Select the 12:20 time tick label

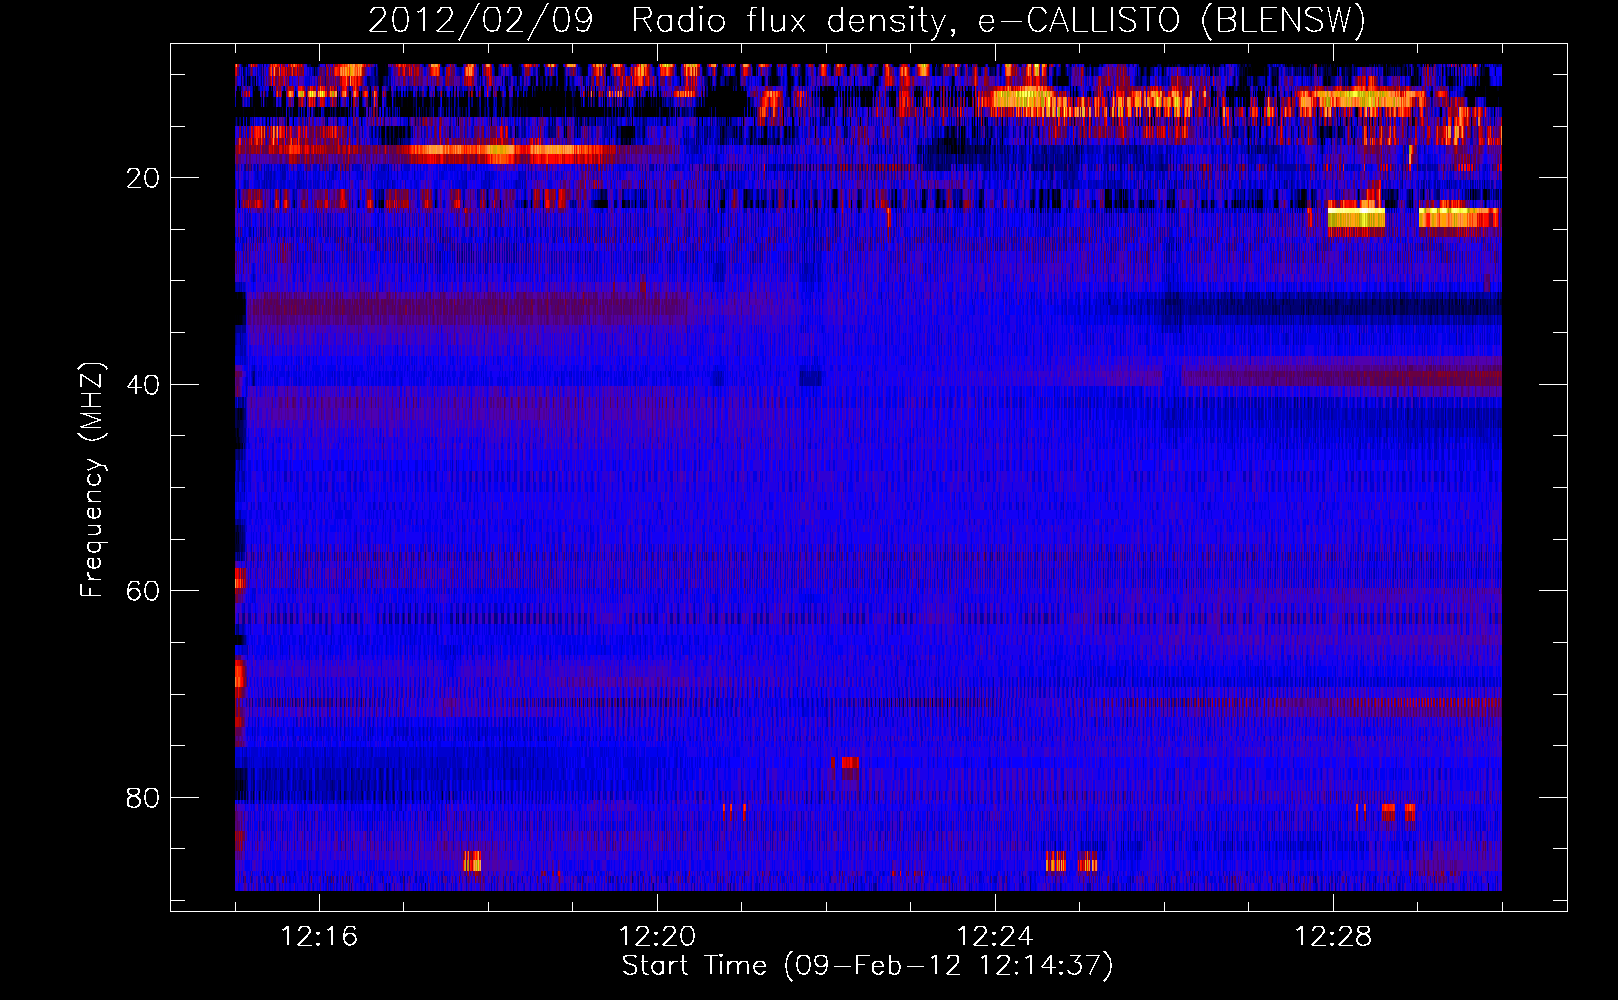tap(657, 937)
